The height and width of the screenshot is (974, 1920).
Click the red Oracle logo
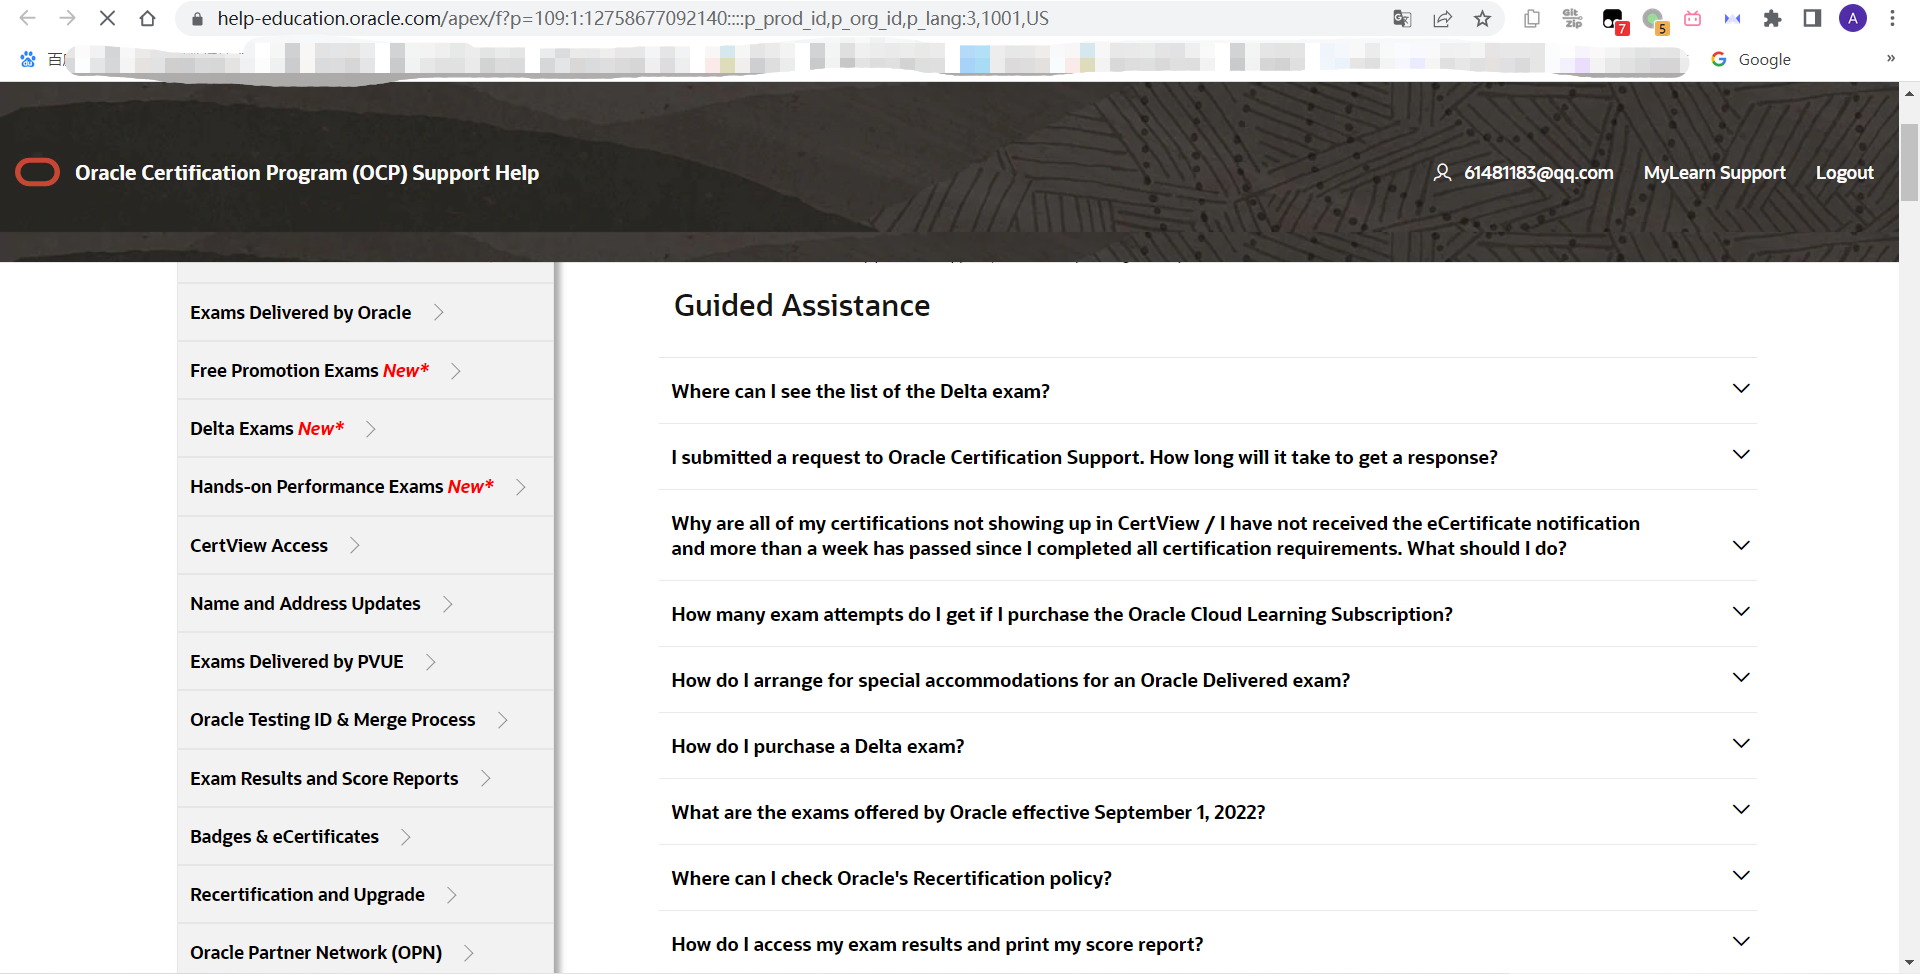37,173
